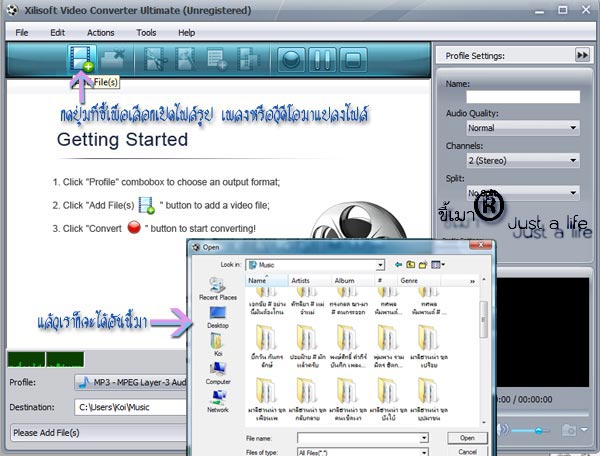Click the Name field in Profile Settings
600x456 pixels.
(x=523, y=97)
